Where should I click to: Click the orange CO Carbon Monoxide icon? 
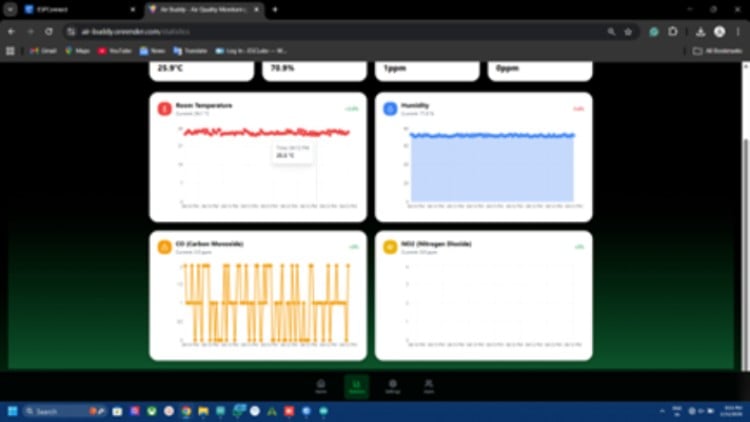pyautogui.click(x=165, y=247)
